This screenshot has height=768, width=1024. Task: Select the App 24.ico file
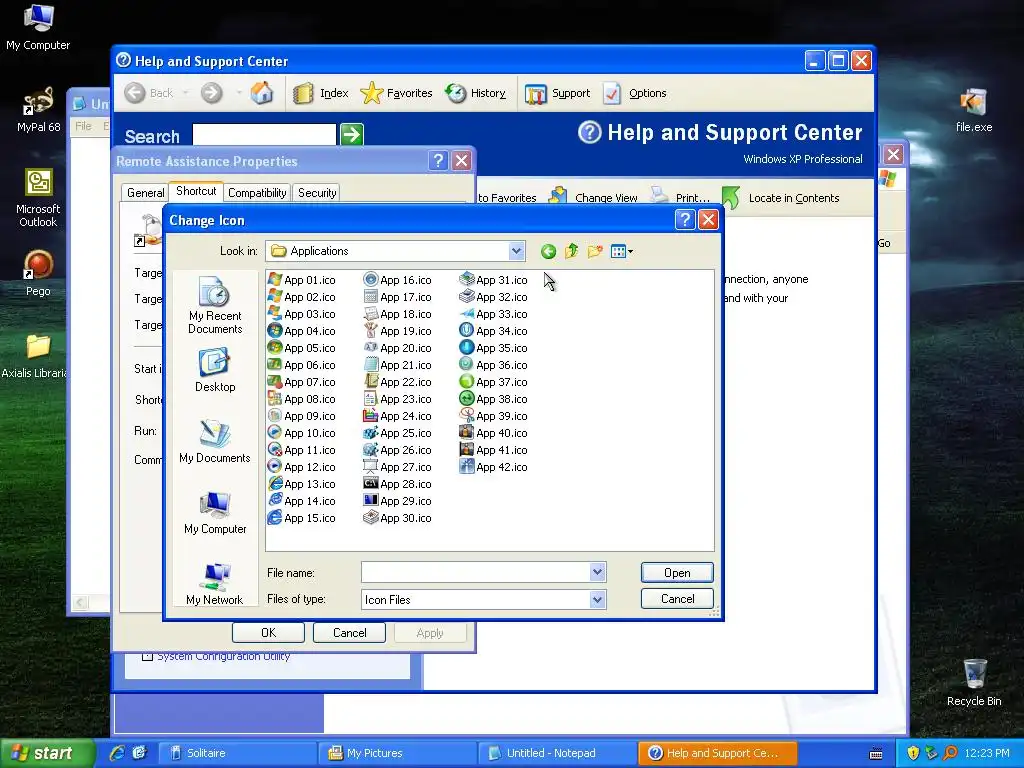(398, 416)
